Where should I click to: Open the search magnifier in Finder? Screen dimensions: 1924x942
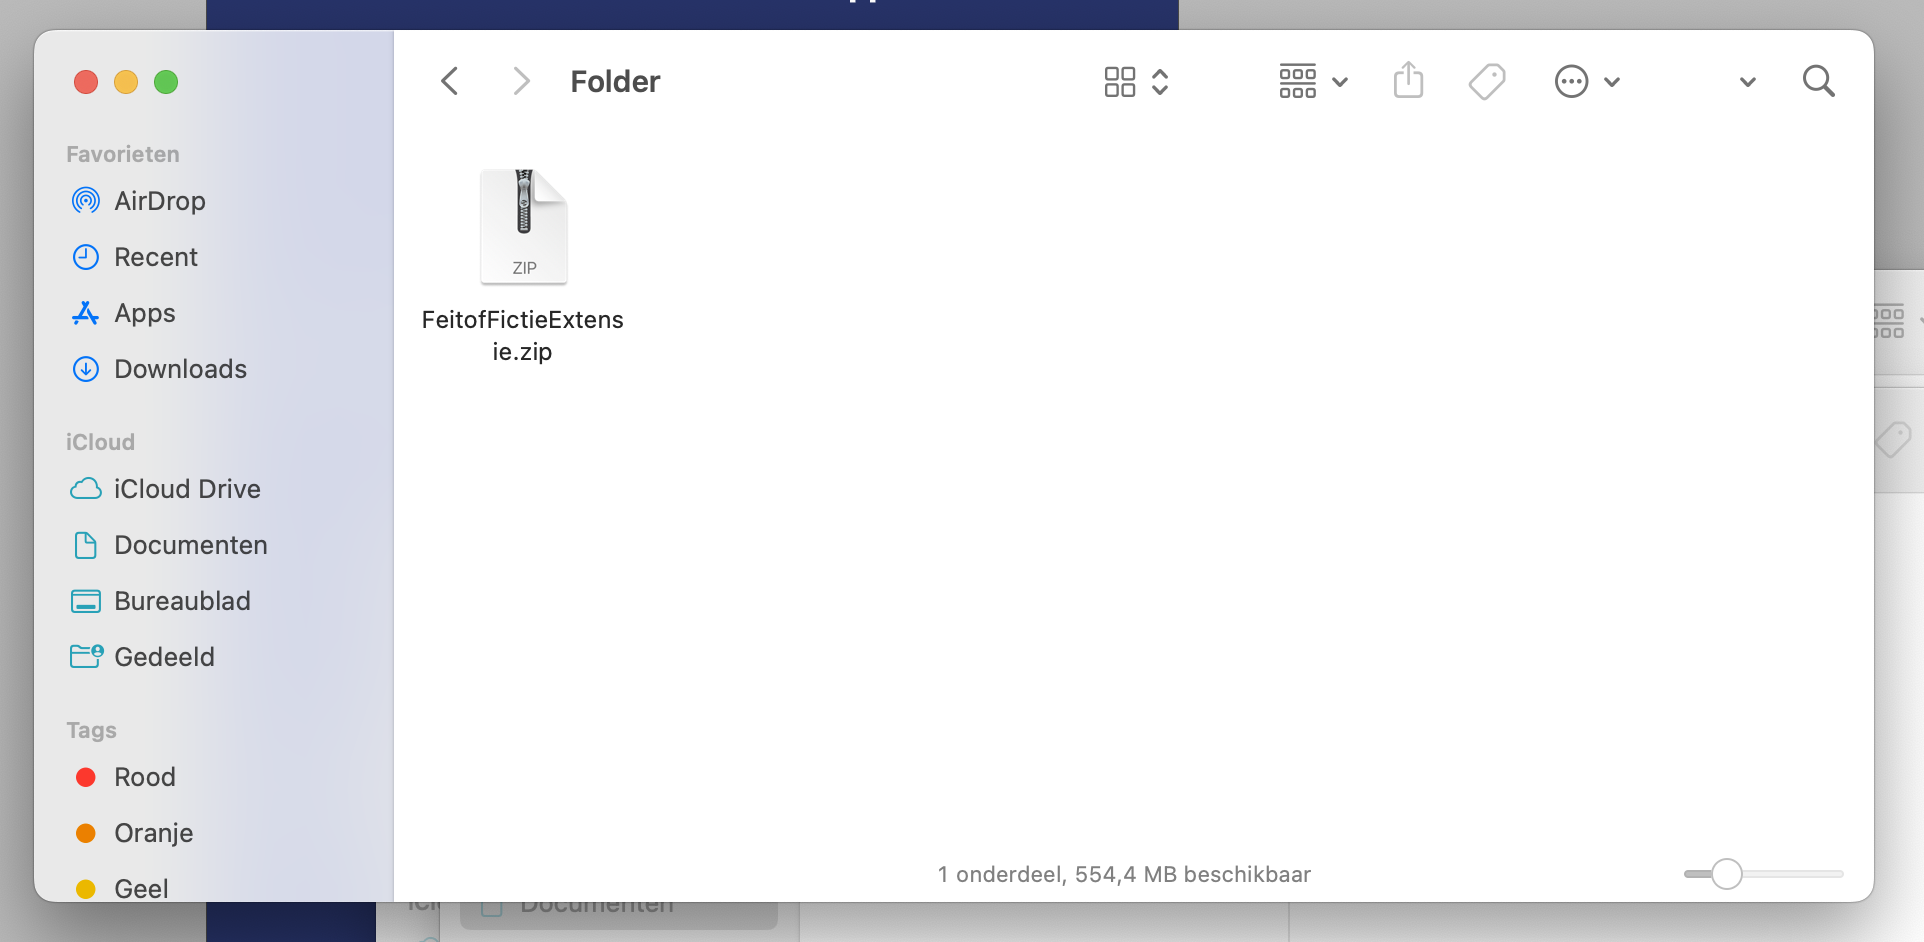pyautogui.click(x=1818, y=81)
